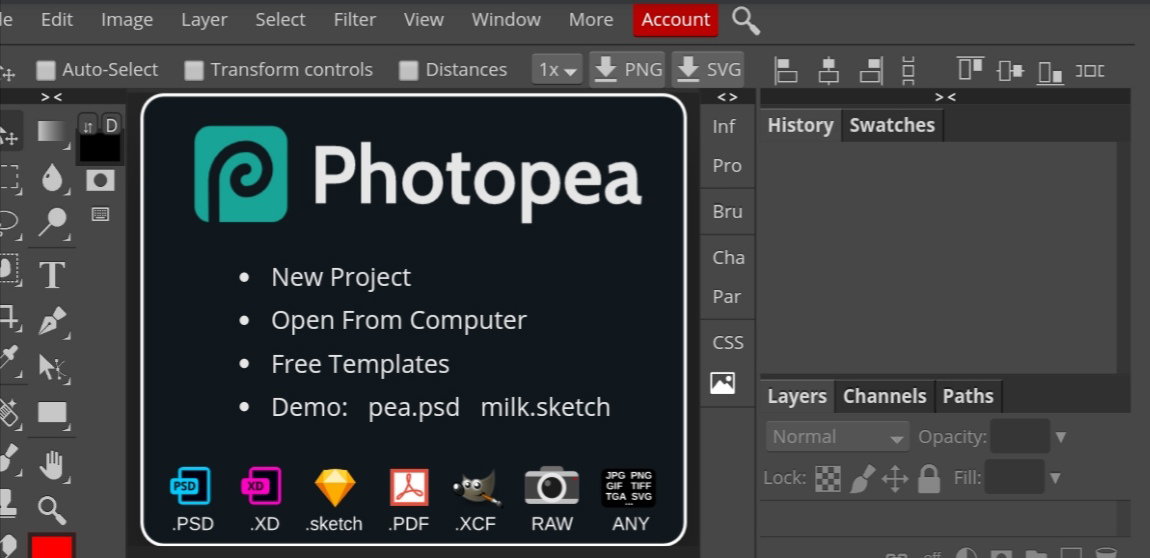Enable the Distances checkbox

coord(409,70)
